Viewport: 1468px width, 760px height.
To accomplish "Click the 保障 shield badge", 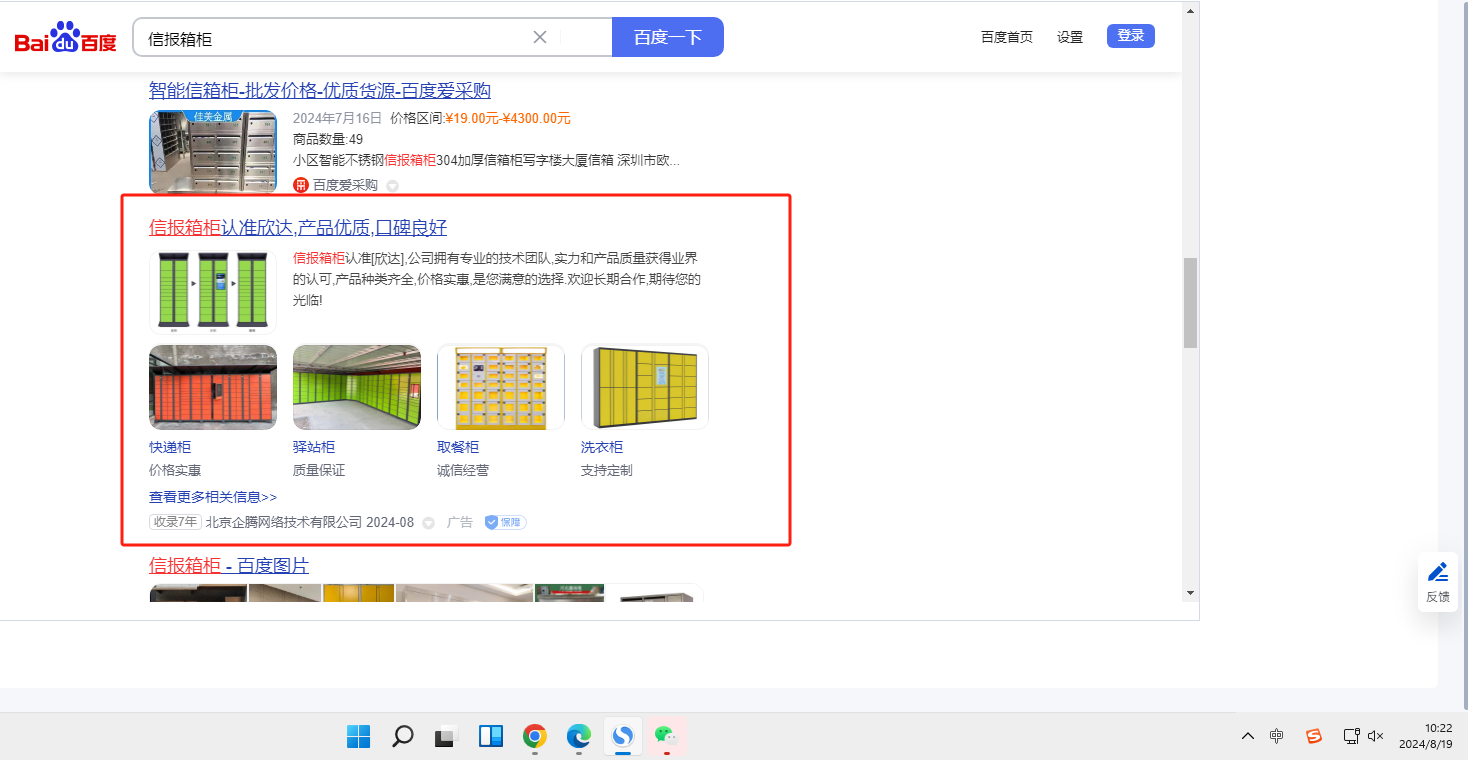I will tap(505, 522).
